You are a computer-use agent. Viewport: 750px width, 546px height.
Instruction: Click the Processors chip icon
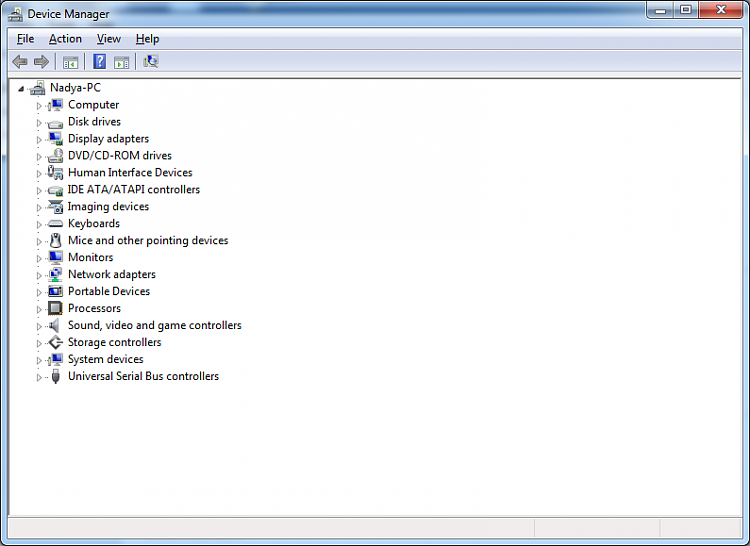tap(55, 308)
